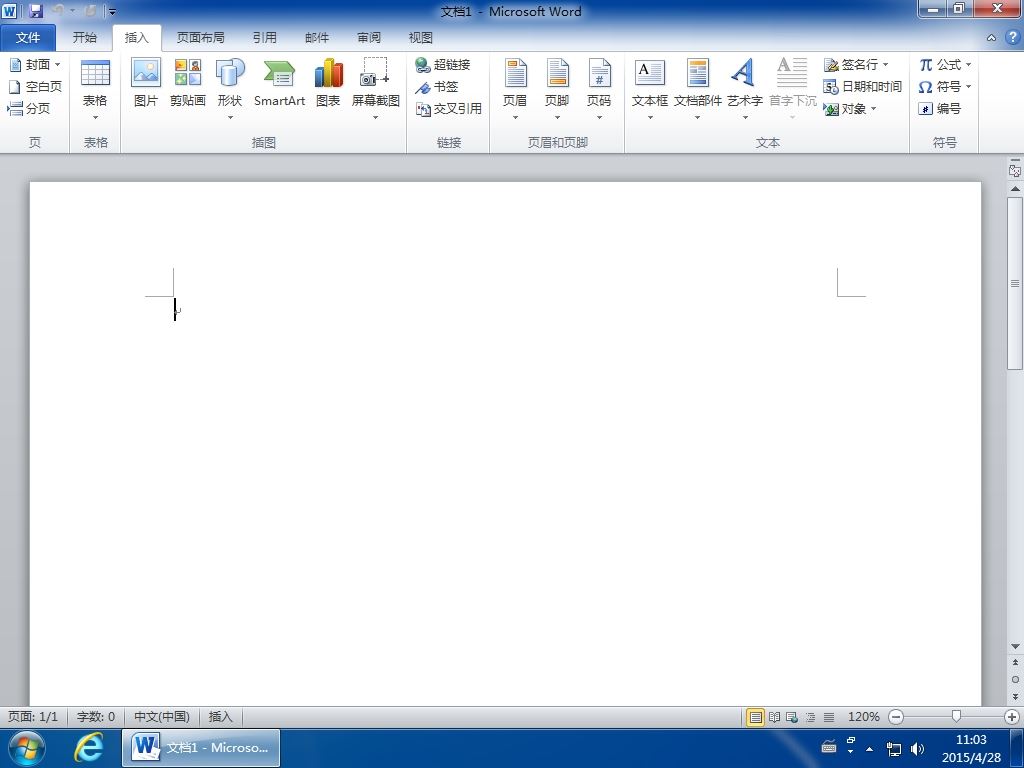Toggle 插入 insert/overtype mode in status bar

pyautogui.click(x=220, y=716)
